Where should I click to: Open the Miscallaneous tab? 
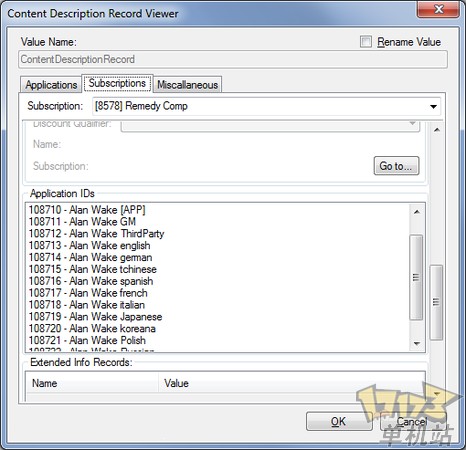187,85
